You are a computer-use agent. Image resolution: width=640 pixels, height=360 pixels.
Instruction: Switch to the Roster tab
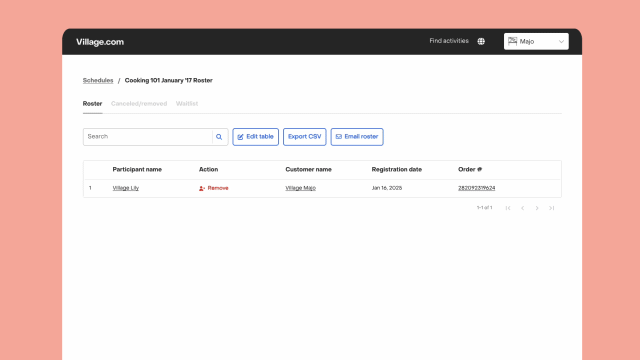pos(92,104)
